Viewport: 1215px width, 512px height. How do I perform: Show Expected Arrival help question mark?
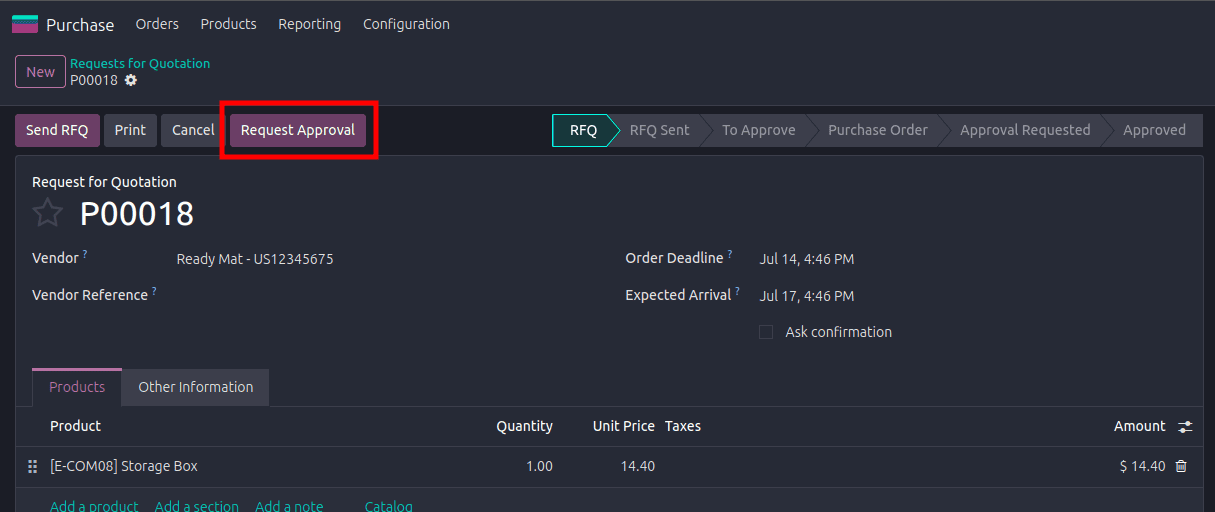coord(738,291)
